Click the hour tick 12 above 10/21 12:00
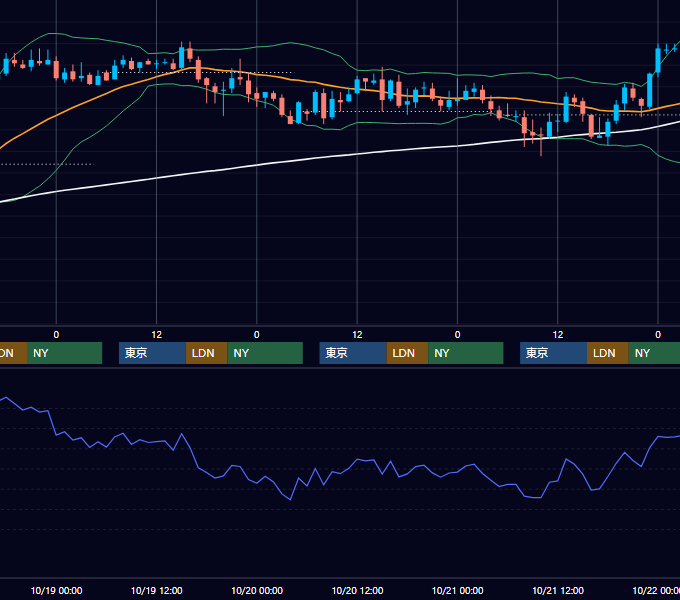The image size is (680, 600). pyautogui.click(x=558, y=335)
